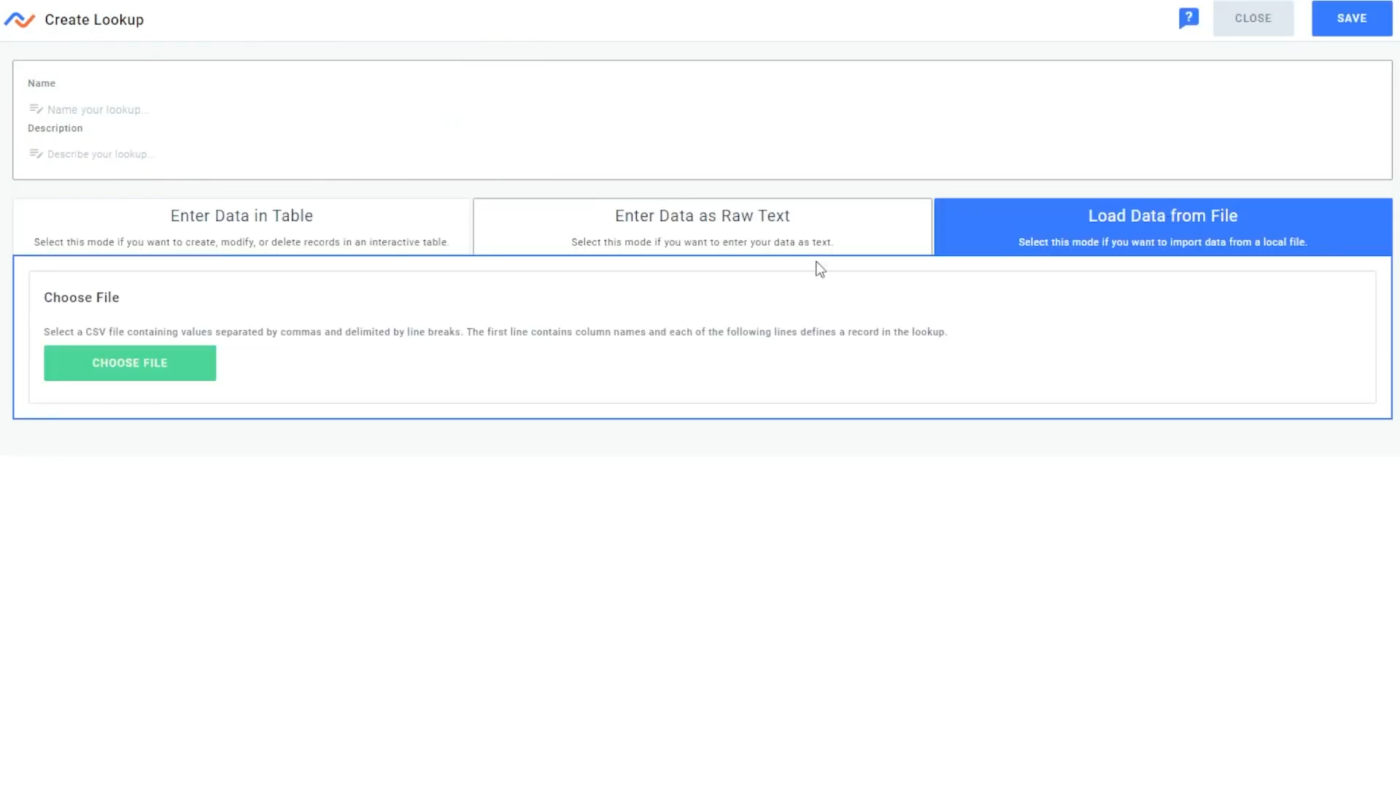
Task: Click the interactive table mode description text
Action: pyautogui.click(x=241, y=242)
